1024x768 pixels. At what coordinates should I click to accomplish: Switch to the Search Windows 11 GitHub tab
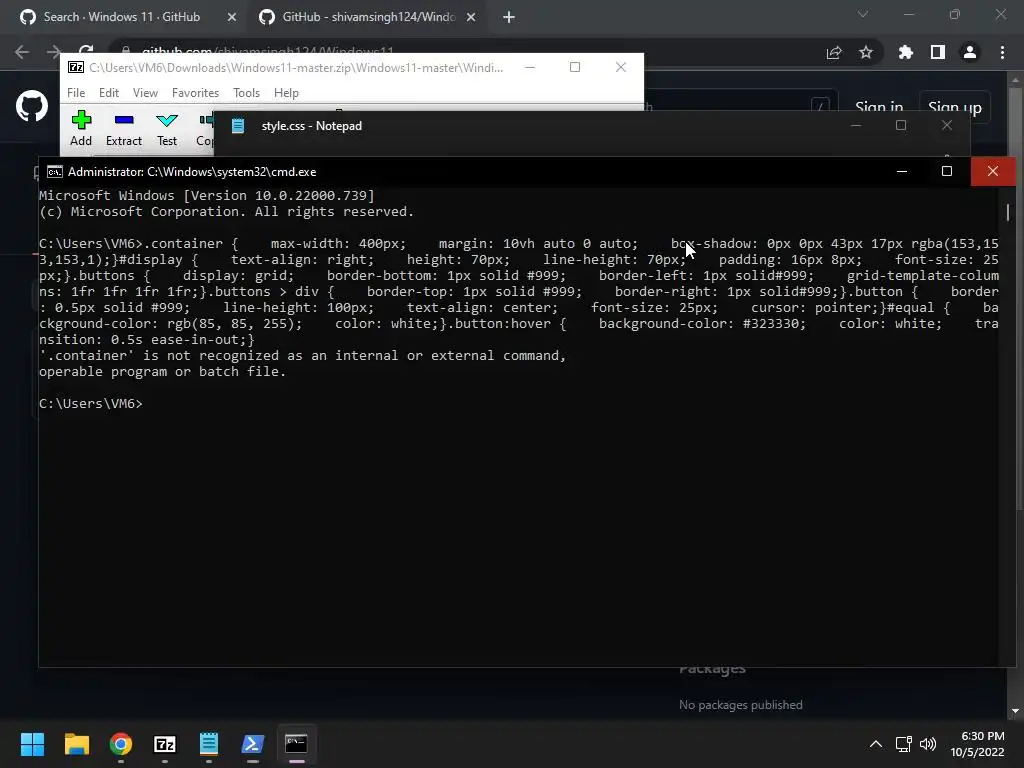[x=121, y=17]
